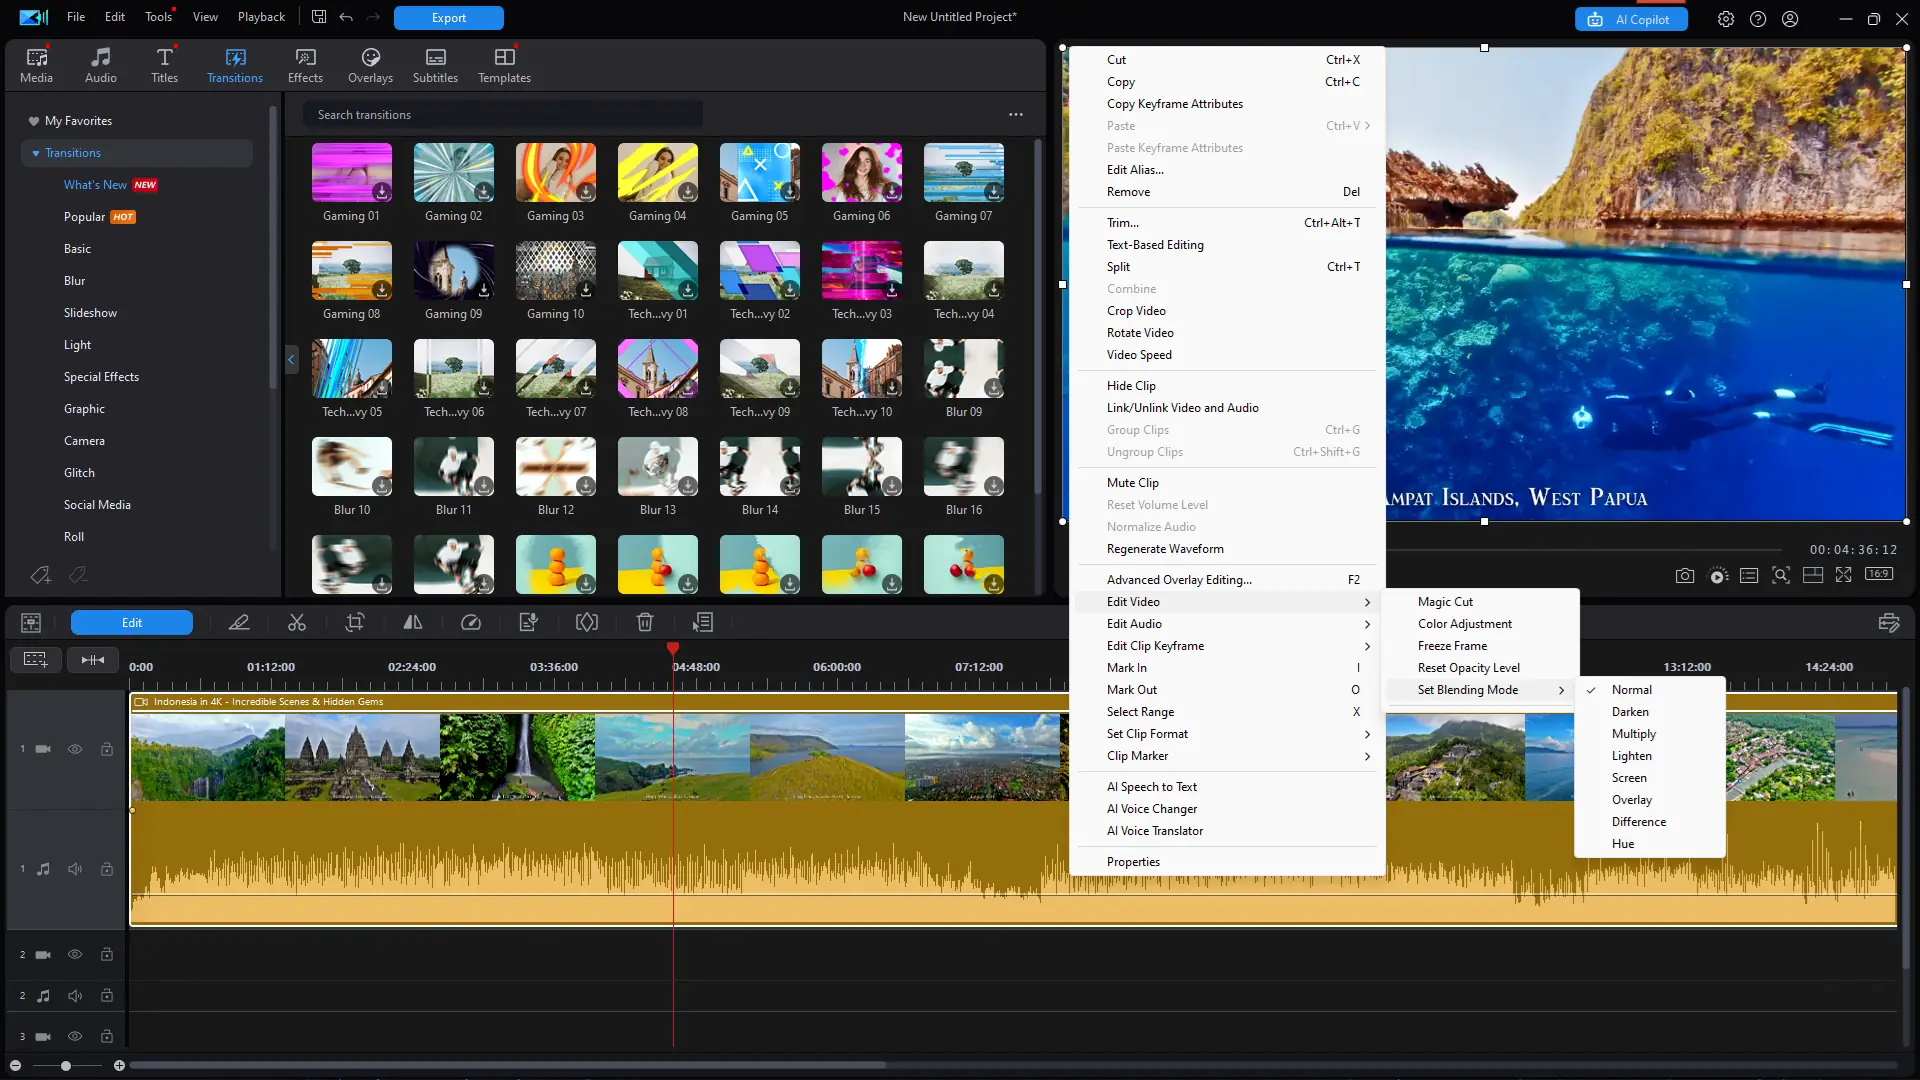Select the Blur 12 transition thumbnail

point(556,467)
